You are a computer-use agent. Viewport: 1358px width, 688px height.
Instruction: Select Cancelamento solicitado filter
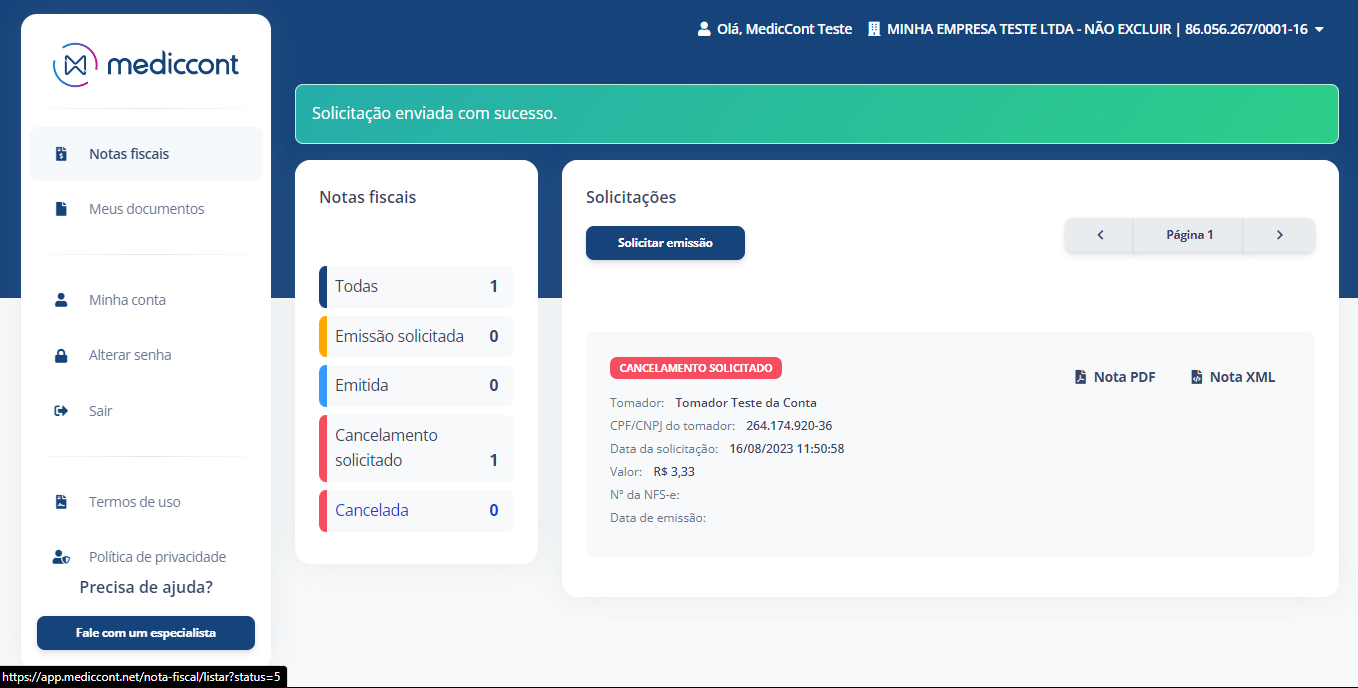pyautogui.click(x=416, y=448)
